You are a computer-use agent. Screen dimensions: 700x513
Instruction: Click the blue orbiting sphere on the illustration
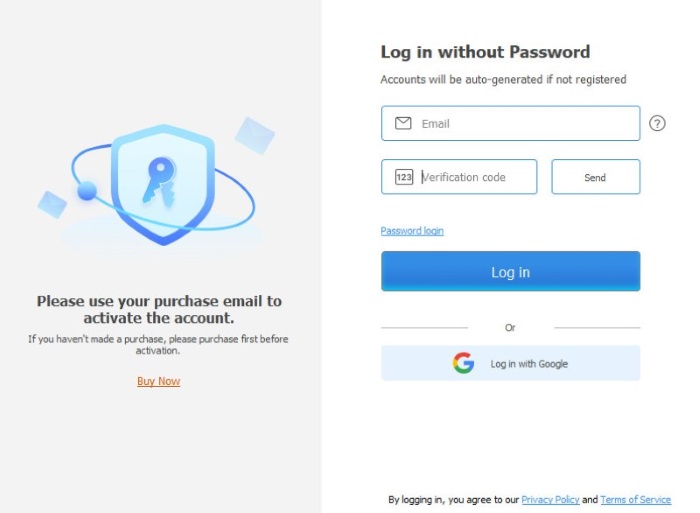click(x=87, y=191)
